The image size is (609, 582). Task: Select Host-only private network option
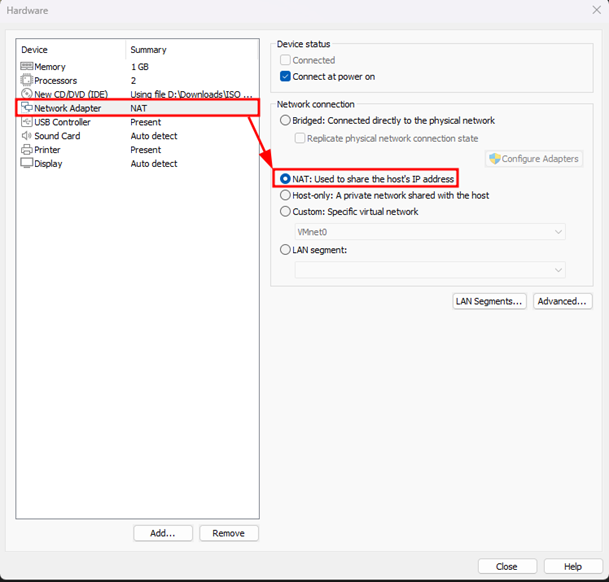point(285,195)
